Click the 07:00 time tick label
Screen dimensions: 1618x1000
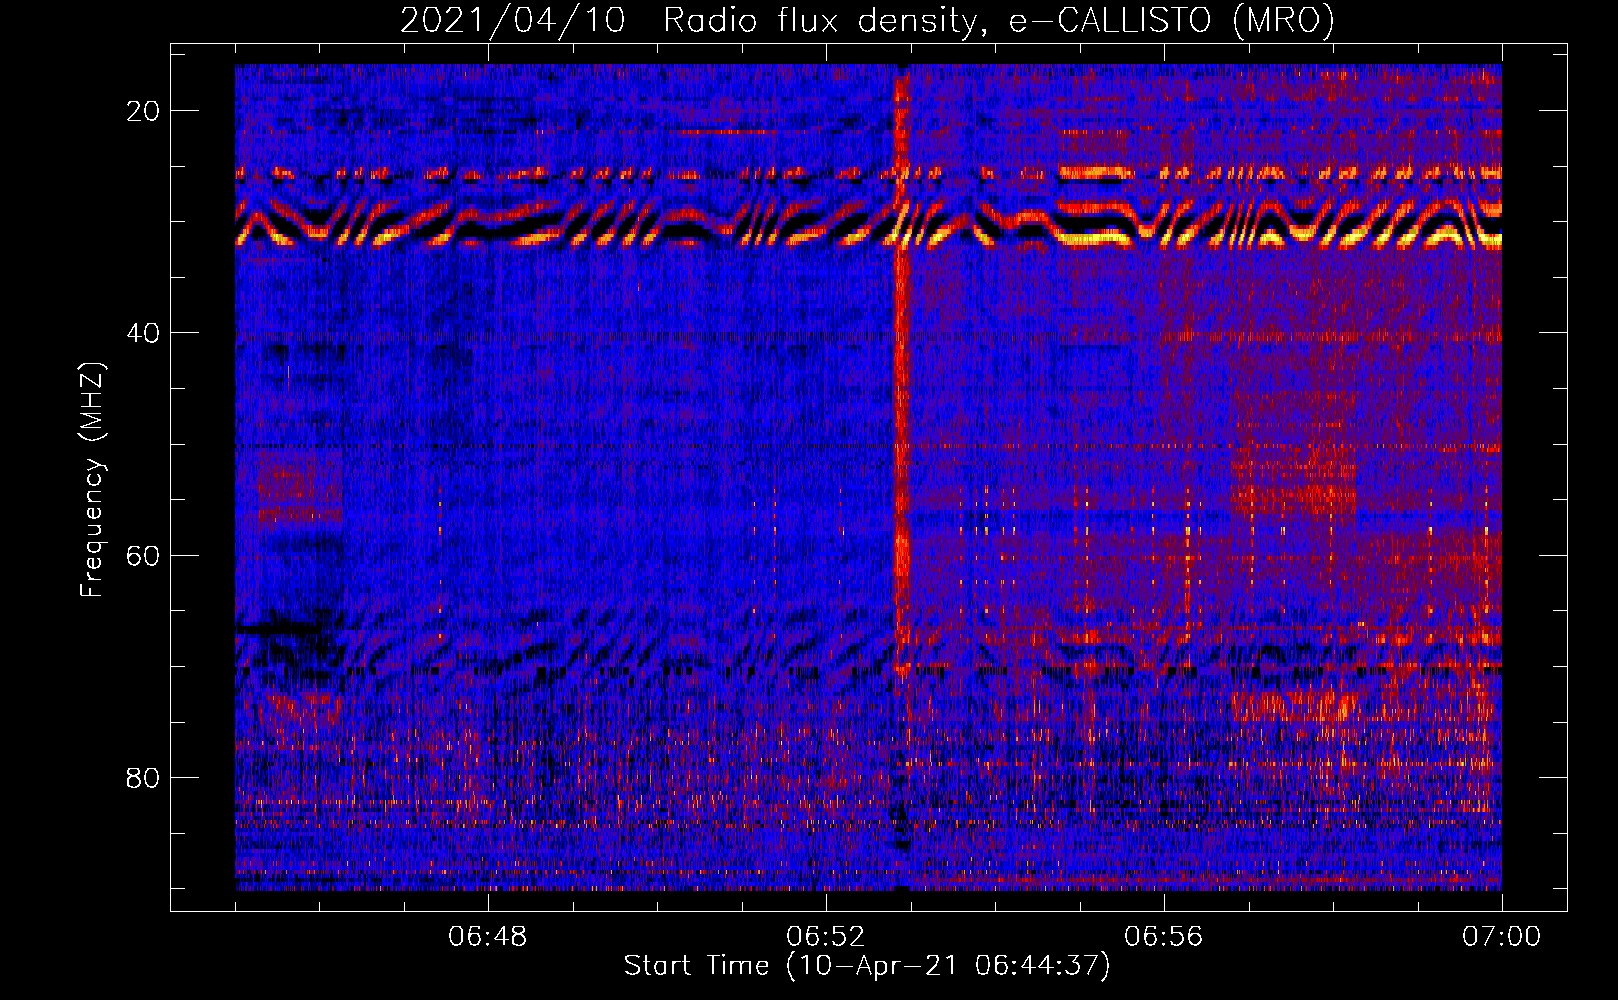tap(1502, 937)
